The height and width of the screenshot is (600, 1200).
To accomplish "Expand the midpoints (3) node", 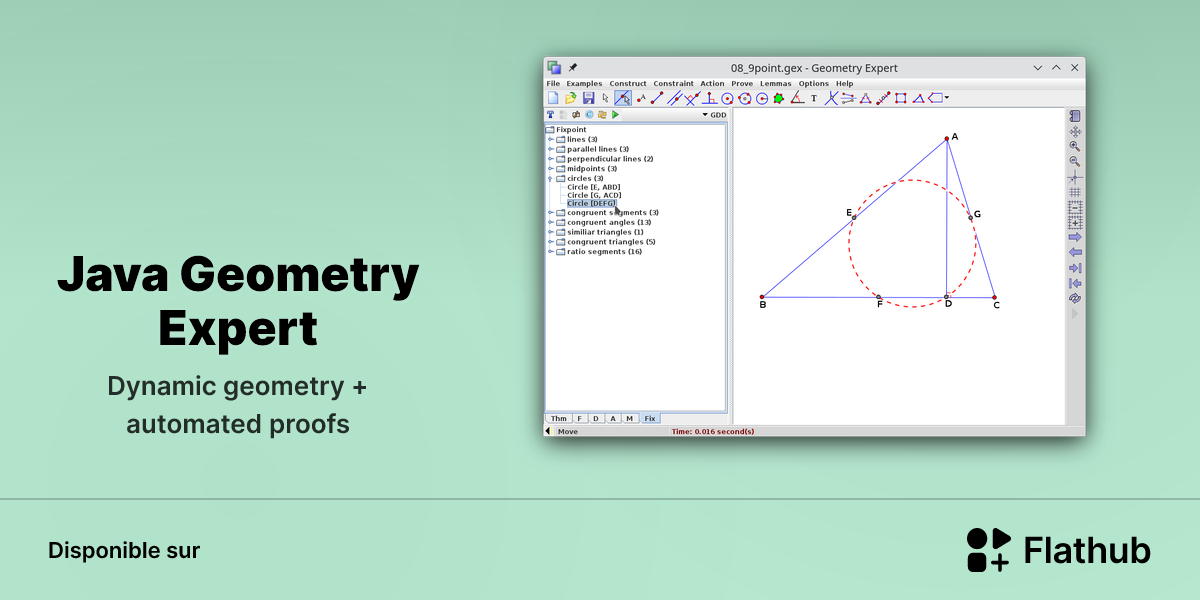I will [x=550, y=168].
